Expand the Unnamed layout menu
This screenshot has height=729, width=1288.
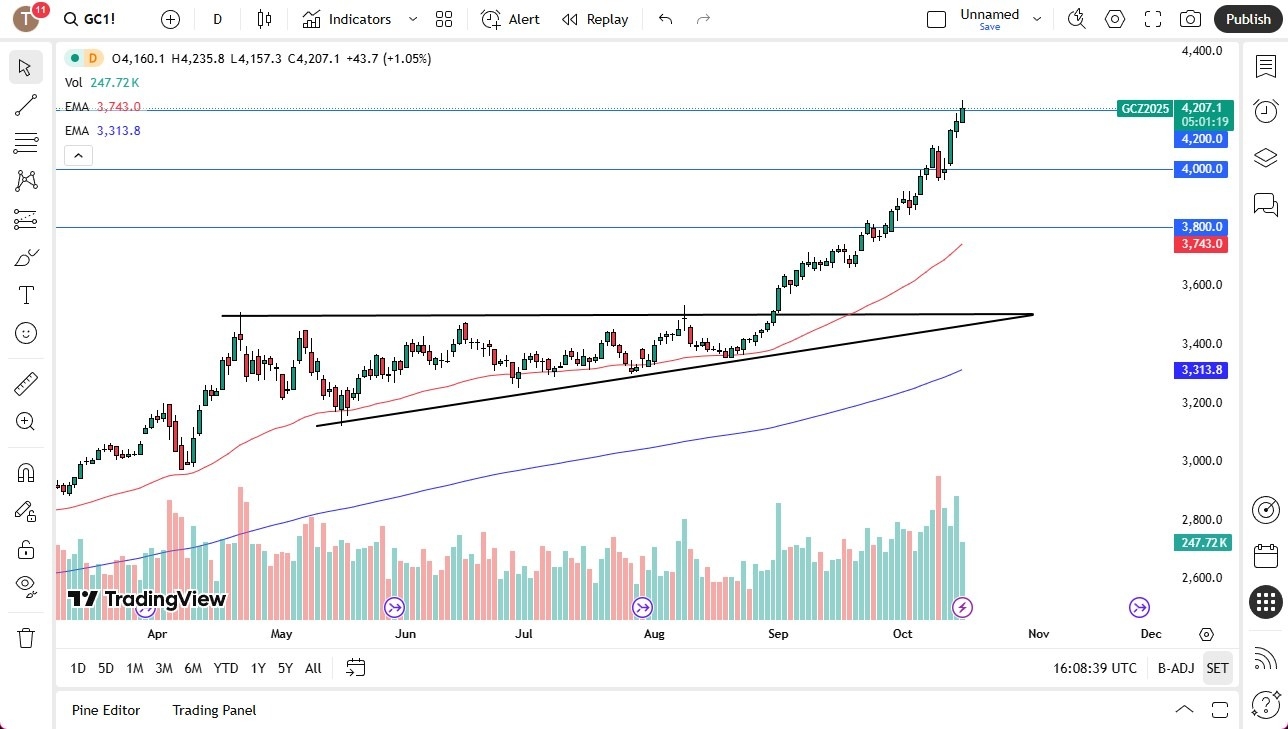pyautogui.click(x=1037, y=16)
